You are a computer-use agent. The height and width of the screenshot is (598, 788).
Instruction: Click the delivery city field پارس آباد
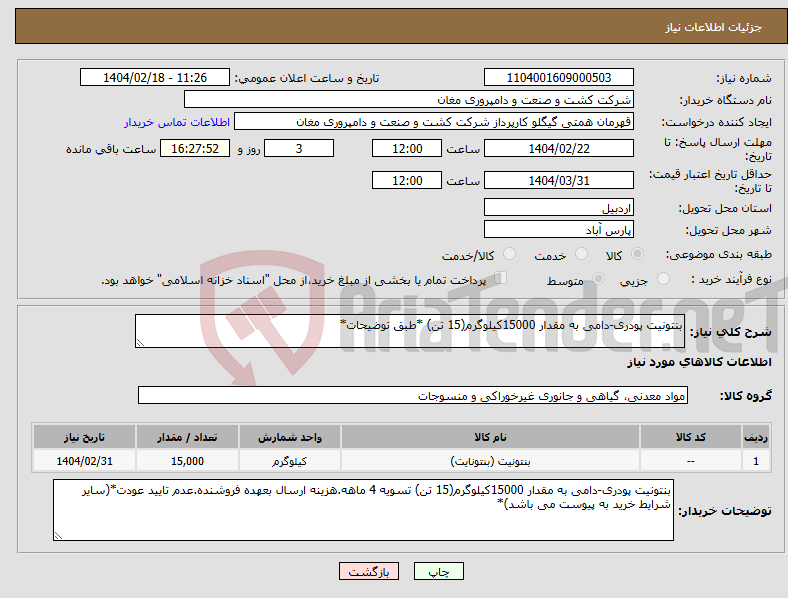(559, 229)
